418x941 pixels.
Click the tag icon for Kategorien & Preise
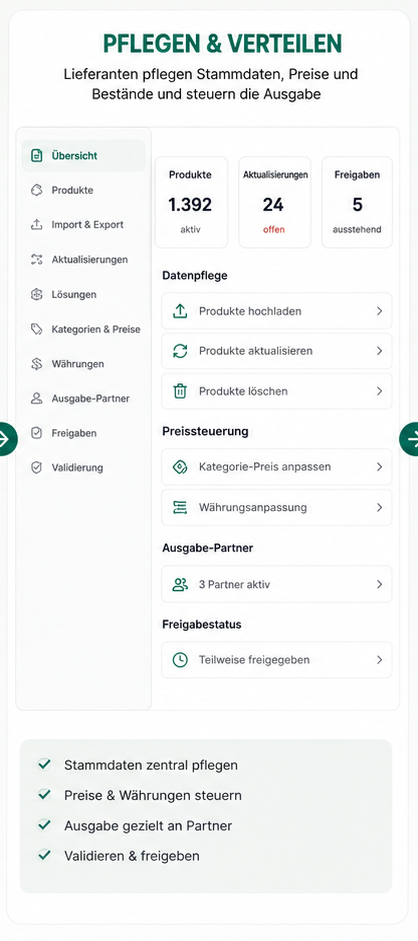click(x=37, y=329)
